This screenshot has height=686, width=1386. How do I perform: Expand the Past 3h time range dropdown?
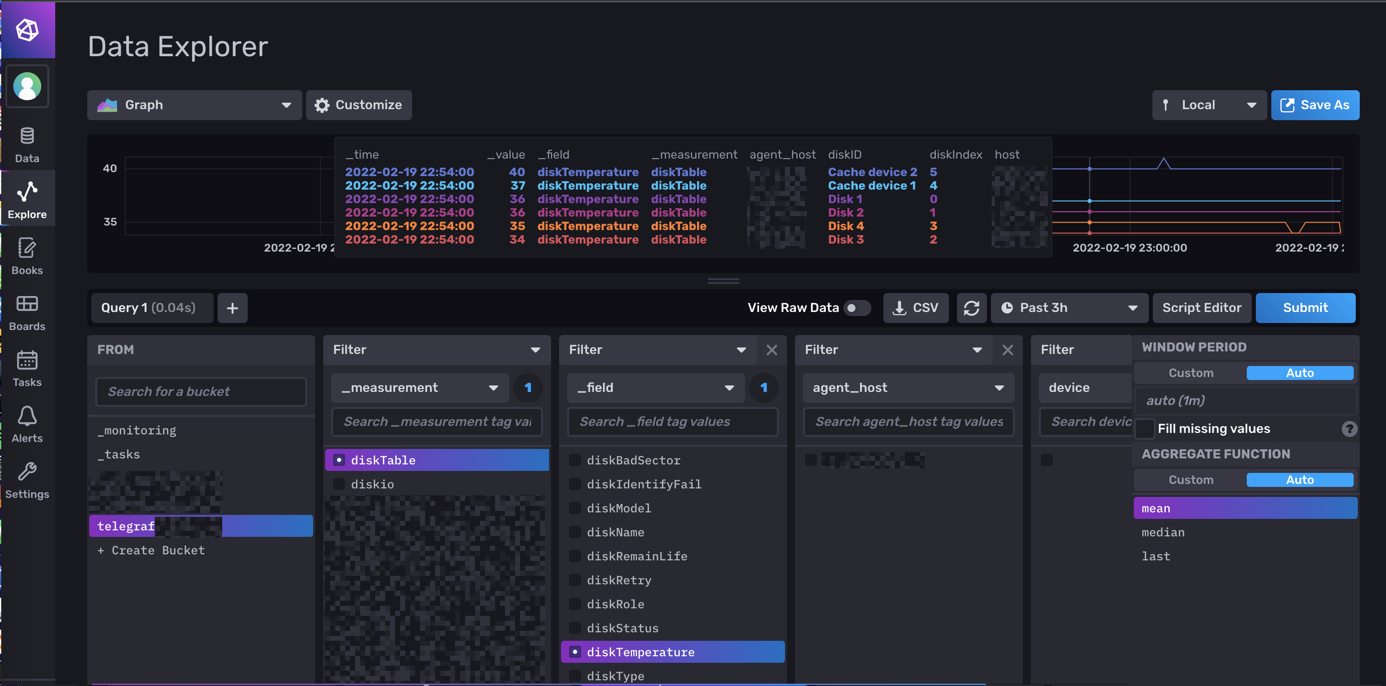pyautogui.click(x=1069, y=308)
